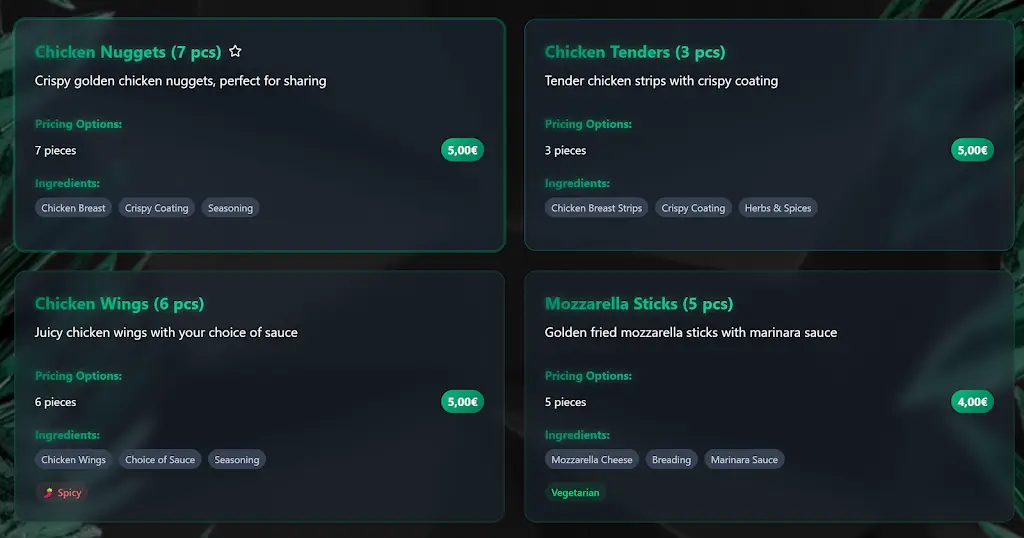The image size is (1024, 538).
Task: Click the chili pepper Spicy tag
Action: [x=62, y=493]
